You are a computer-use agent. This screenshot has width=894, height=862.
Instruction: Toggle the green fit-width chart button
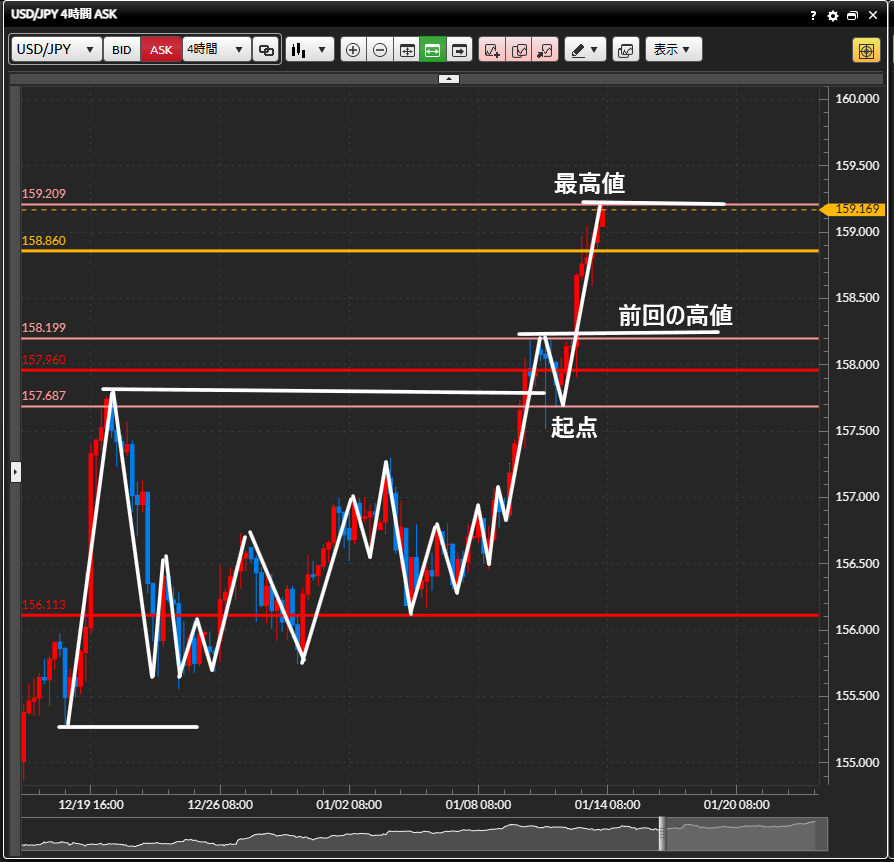coord(433,49)
